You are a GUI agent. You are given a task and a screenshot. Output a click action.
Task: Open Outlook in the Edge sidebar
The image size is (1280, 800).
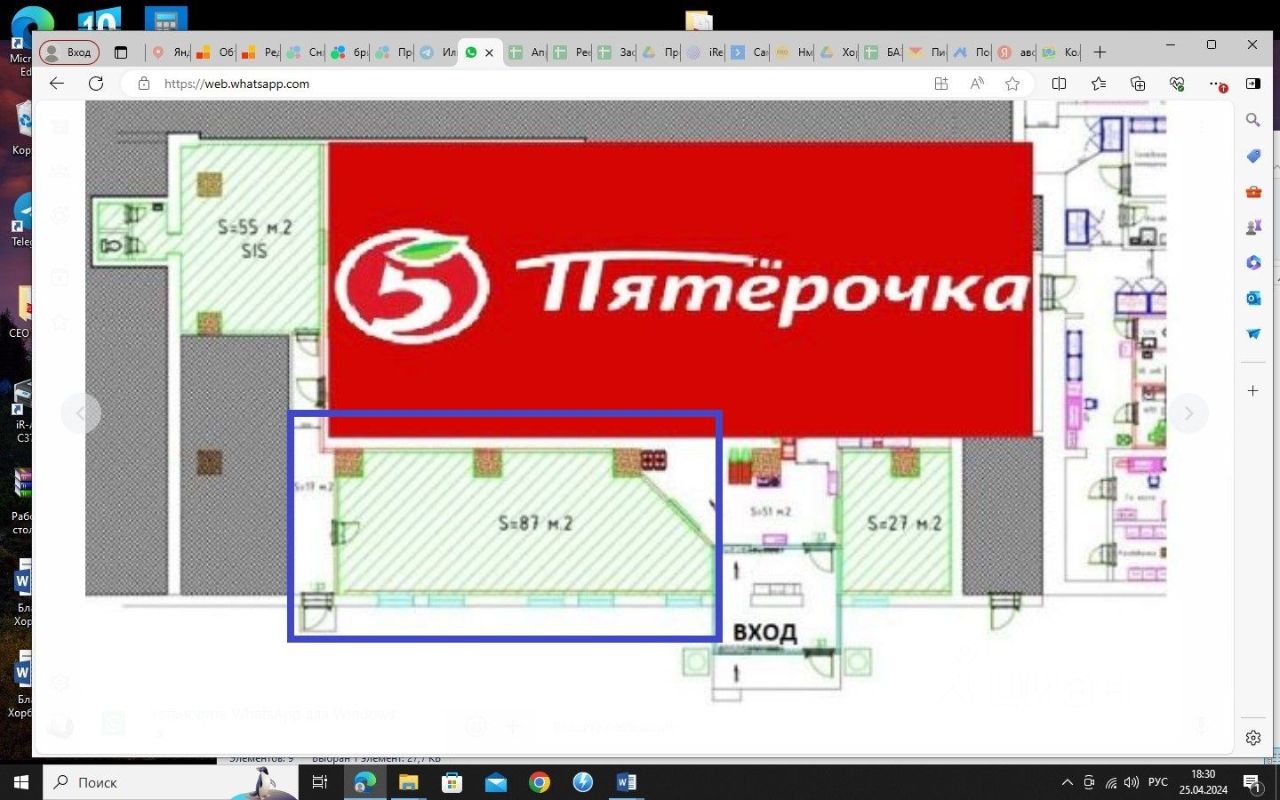point(1253,298)
